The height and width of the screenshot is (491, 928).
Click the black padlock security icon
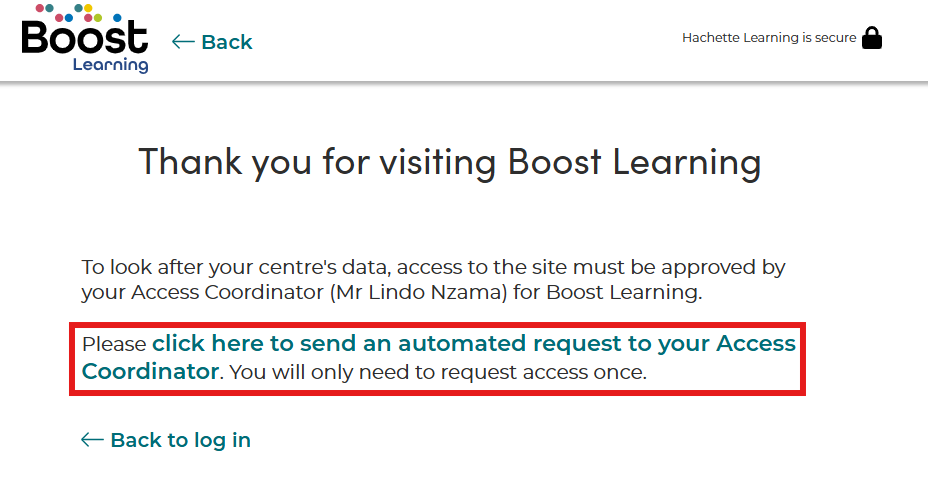pyautogui.click(x=872, y=38)
